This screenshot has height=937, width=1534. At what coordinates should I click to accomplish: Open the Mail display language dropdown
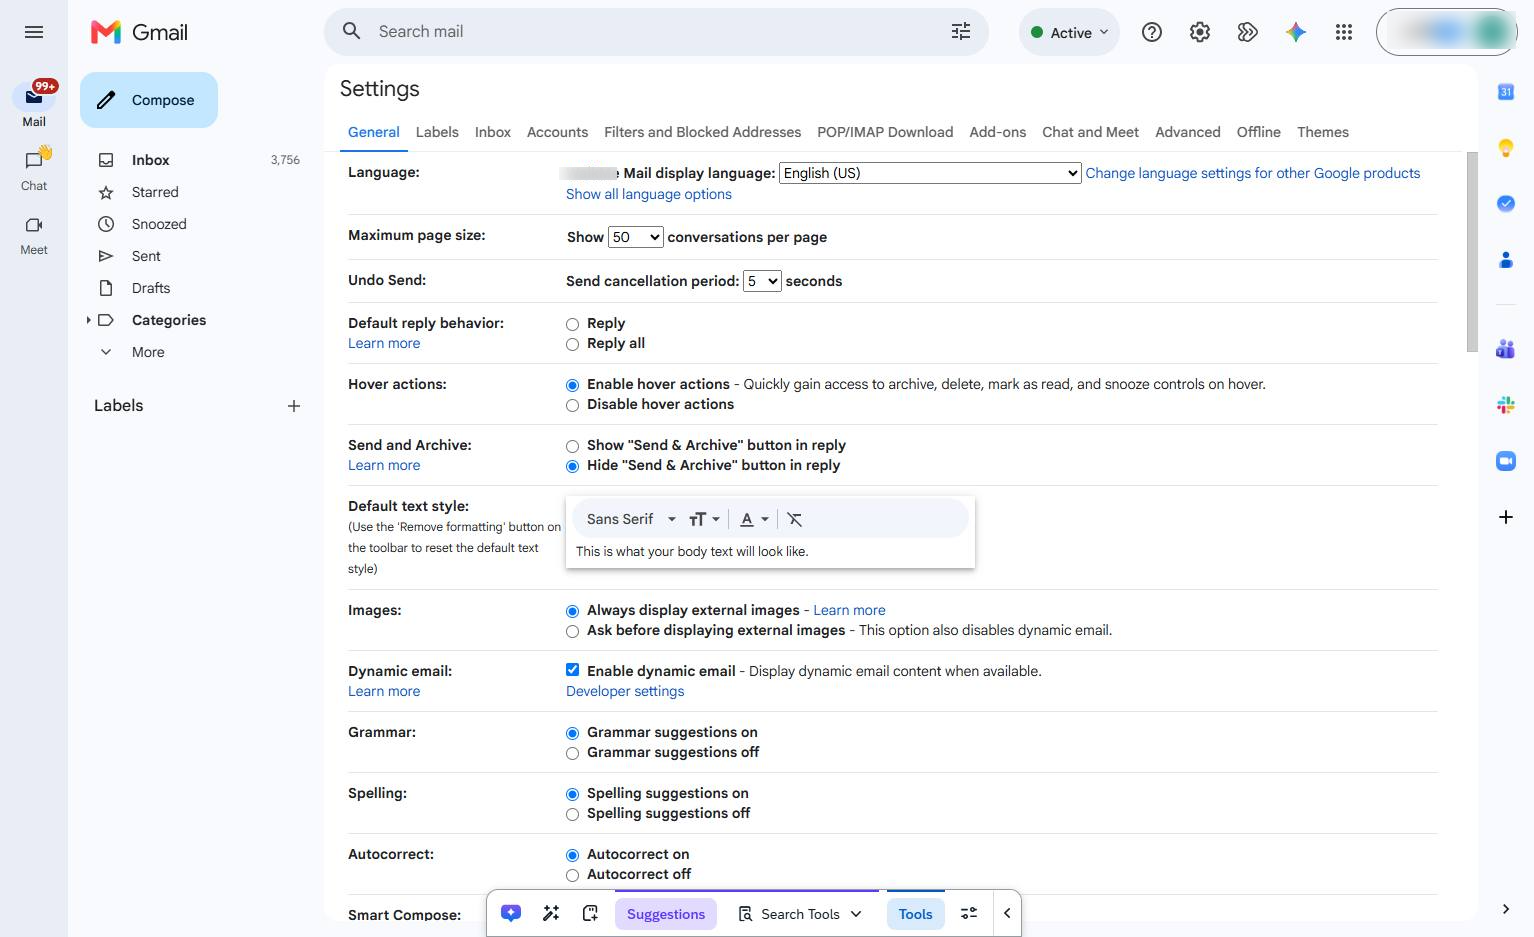pyautogui.click(x=930, y=173)
